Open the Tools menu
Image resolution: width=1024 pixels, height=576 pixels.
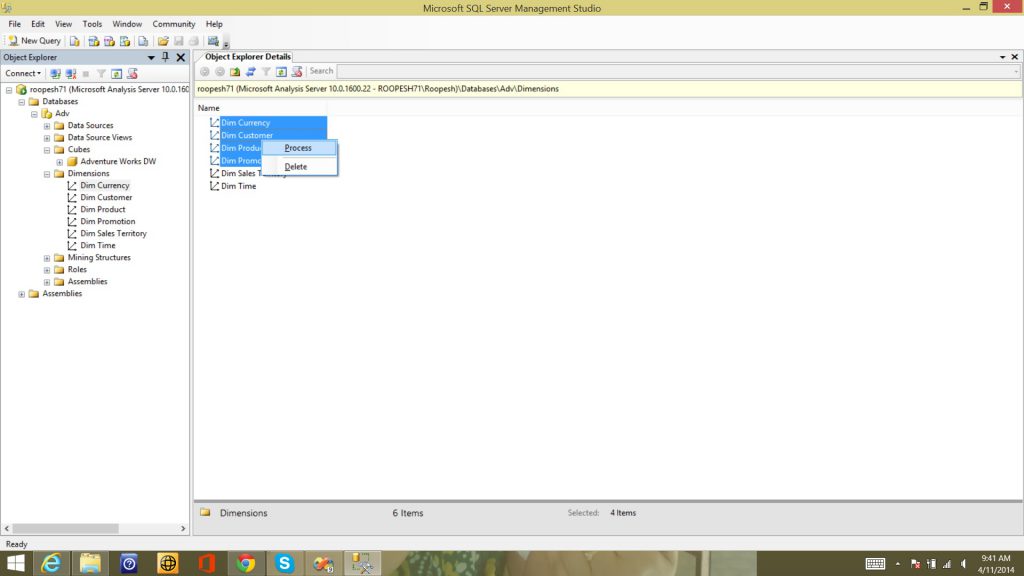(x=92, y=24)
